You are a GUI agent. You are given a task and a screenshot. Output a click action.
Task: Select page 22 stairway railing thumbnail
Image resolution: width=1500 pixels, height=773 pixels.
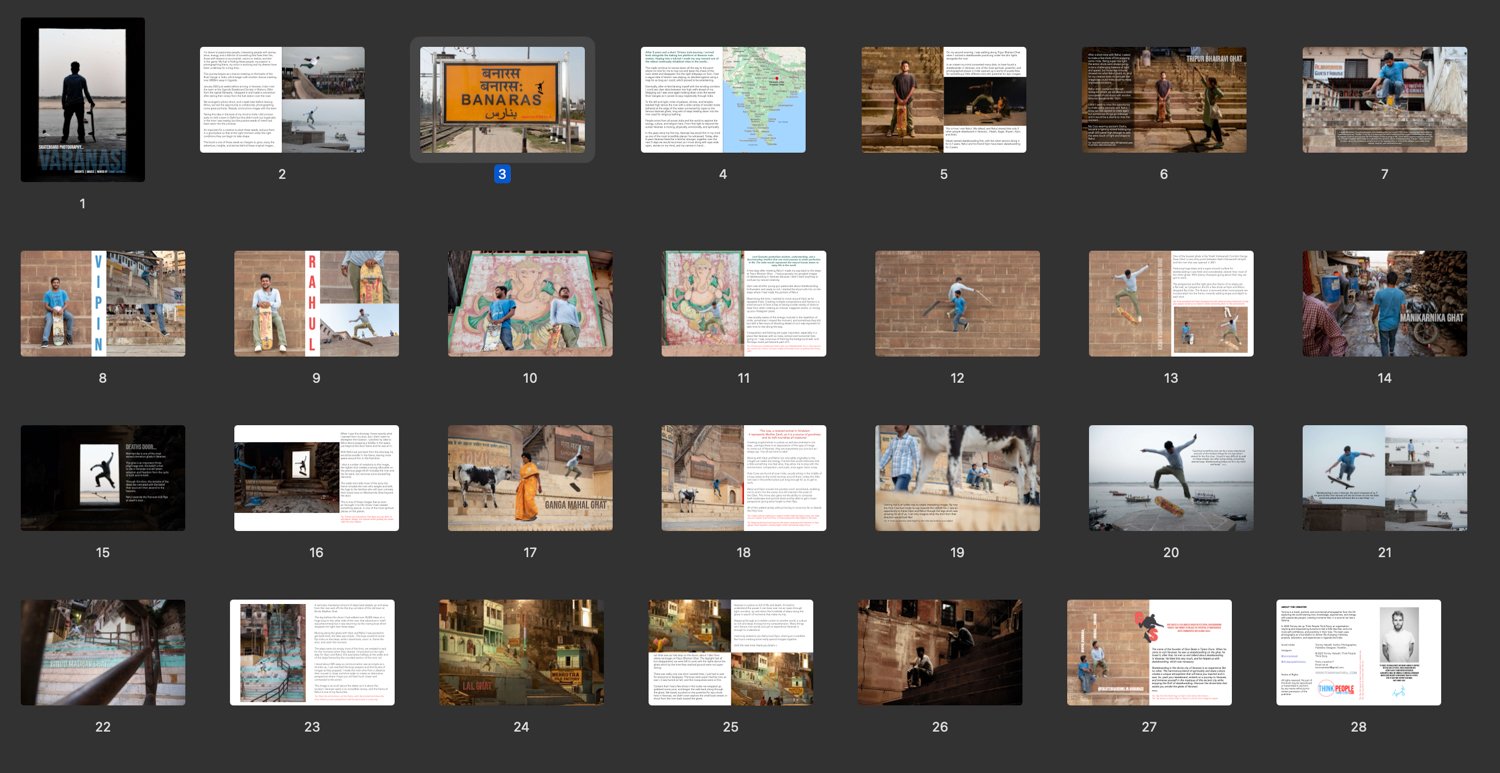point(103,652)
